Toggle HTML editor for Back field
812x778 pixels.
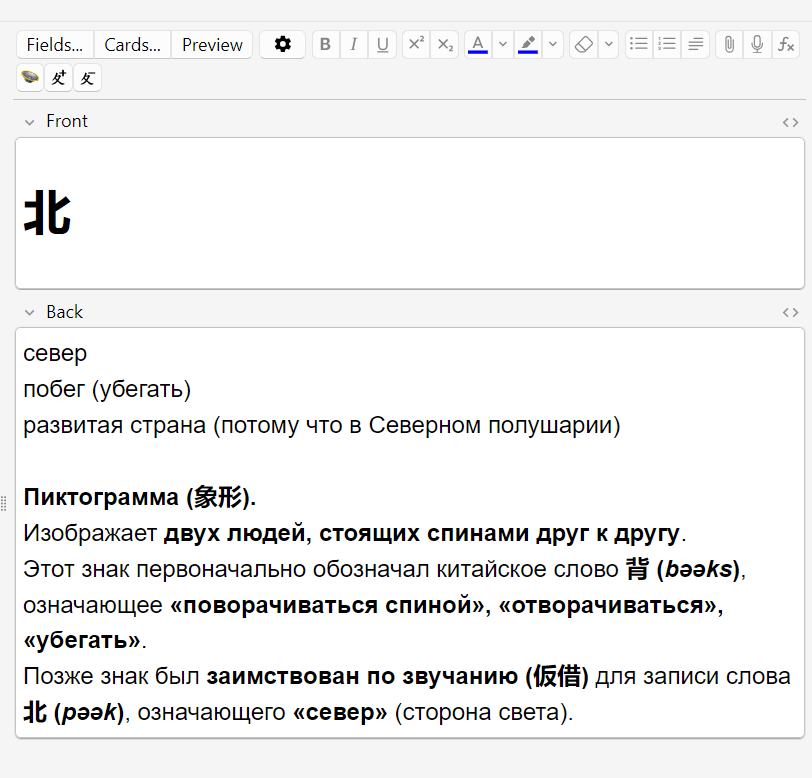pyautogui.click(x=790, y=313)
